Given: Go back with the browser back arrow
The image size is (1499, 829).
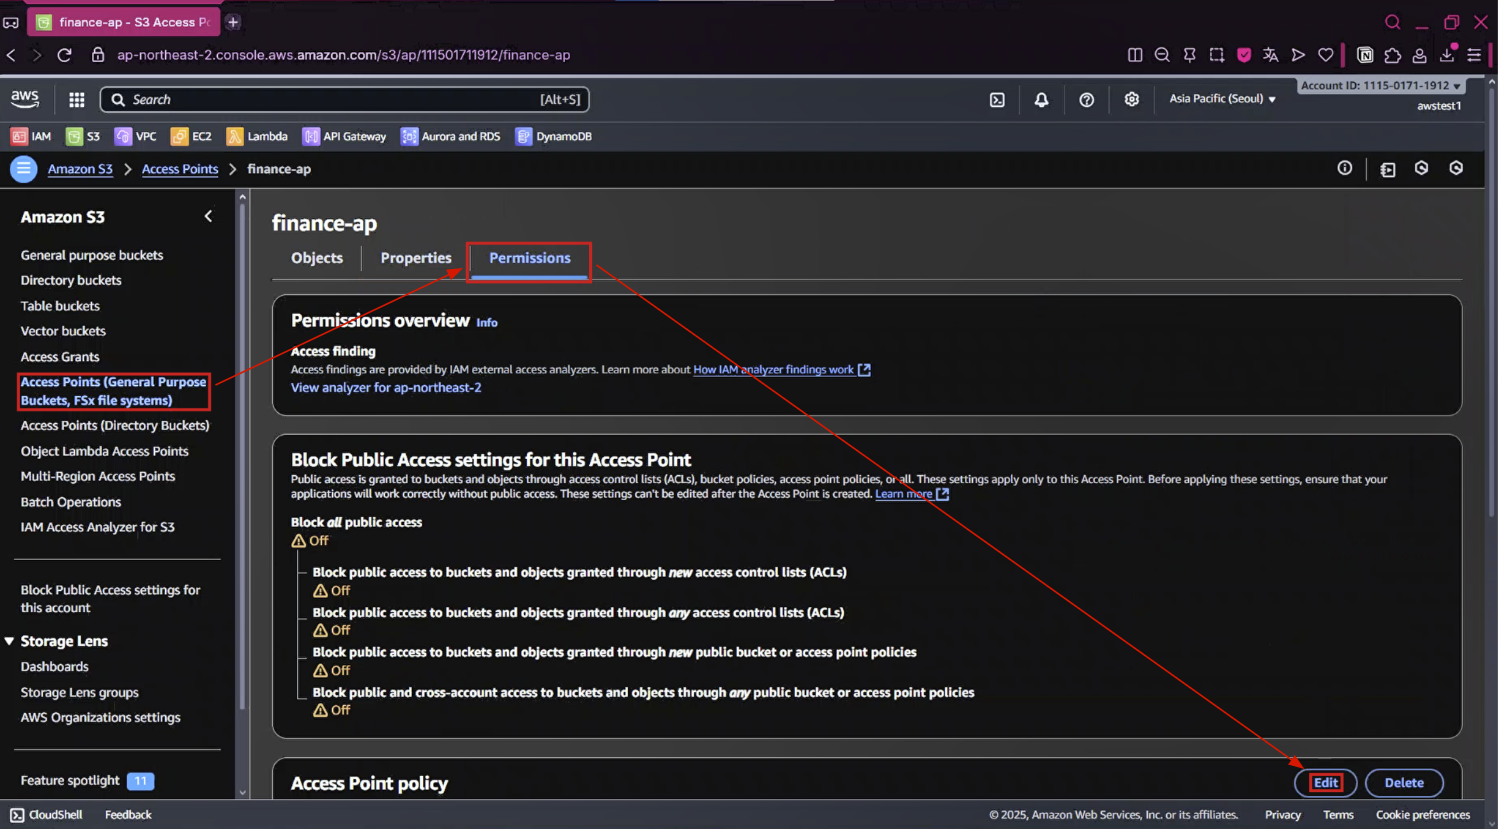Looking at the screenshot, I should (x=11, y=55).
